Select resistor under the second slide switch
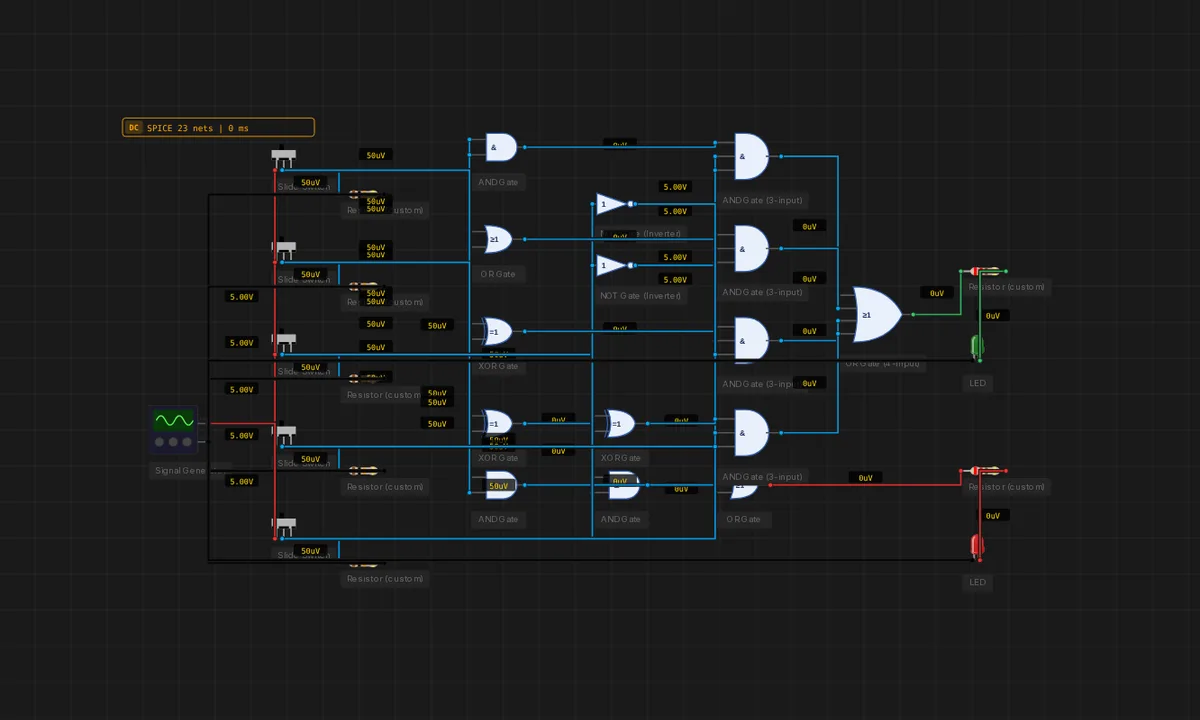The height and width of the screenshot is (720, 1200). pos(363,287)
